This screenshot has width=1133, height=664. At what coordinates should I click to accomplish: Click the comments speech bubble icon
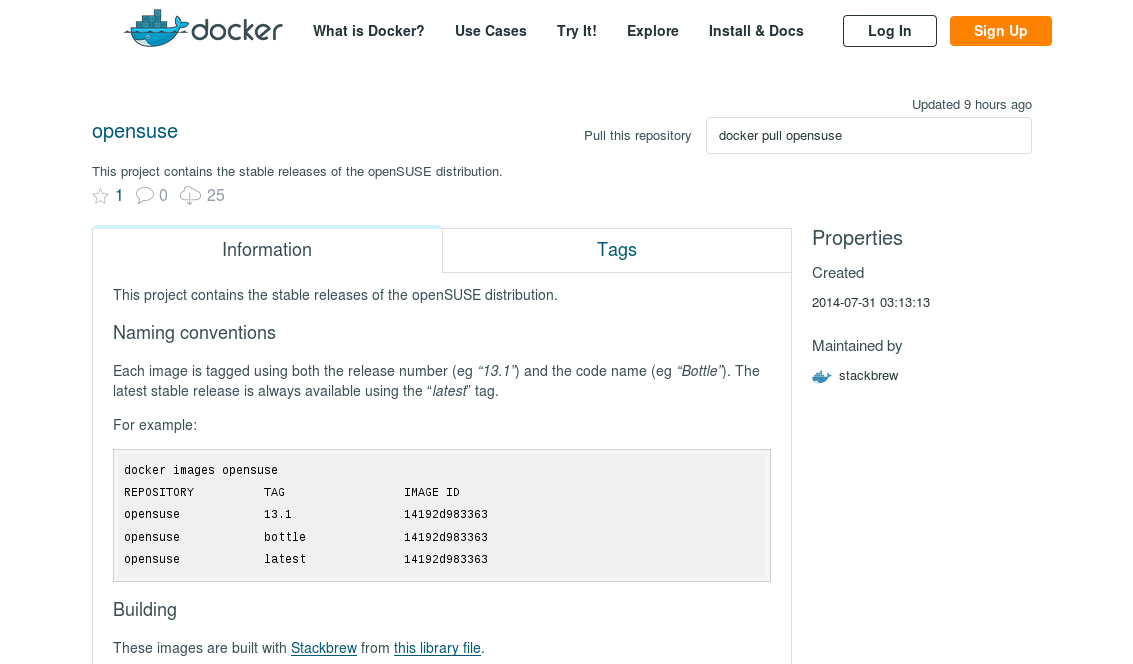point(145,196)
